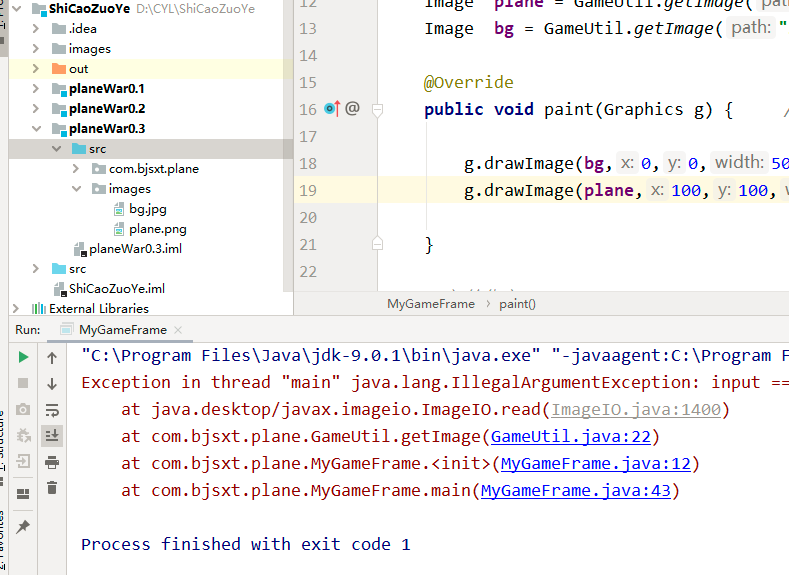Click the print console output icon
The width and height of the screenshot is (789, 575).
tap(52, 462)
